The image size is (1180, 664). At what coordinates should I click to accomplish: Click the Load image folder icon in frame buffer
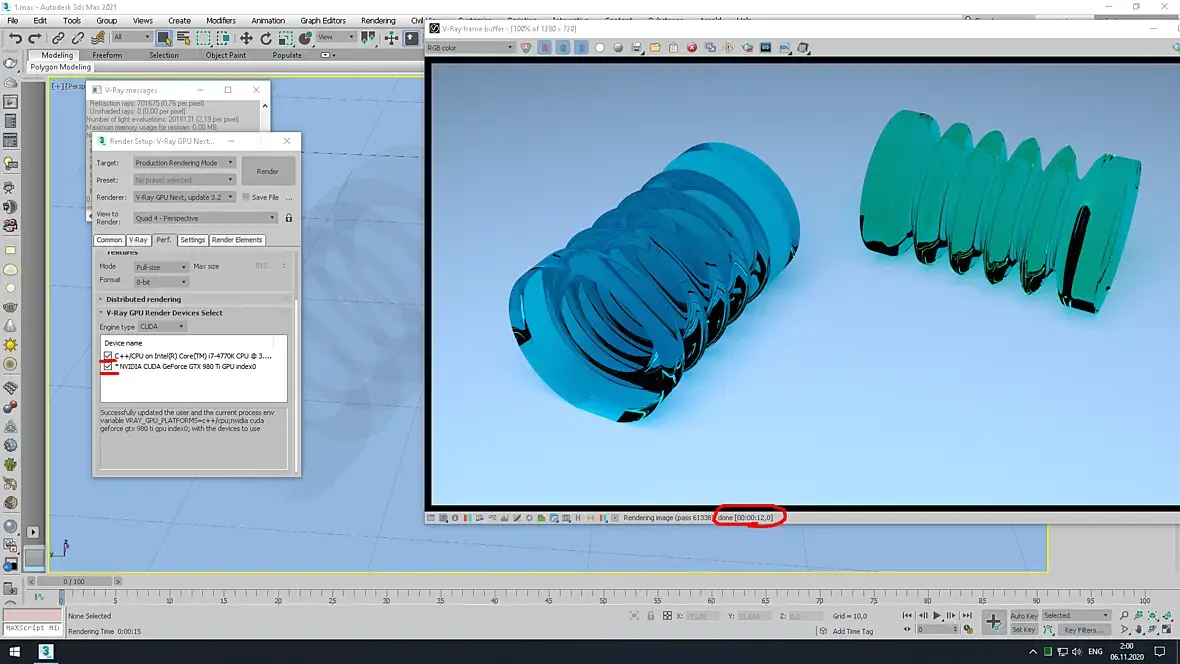pyautogui.click(x=655, y=47)
